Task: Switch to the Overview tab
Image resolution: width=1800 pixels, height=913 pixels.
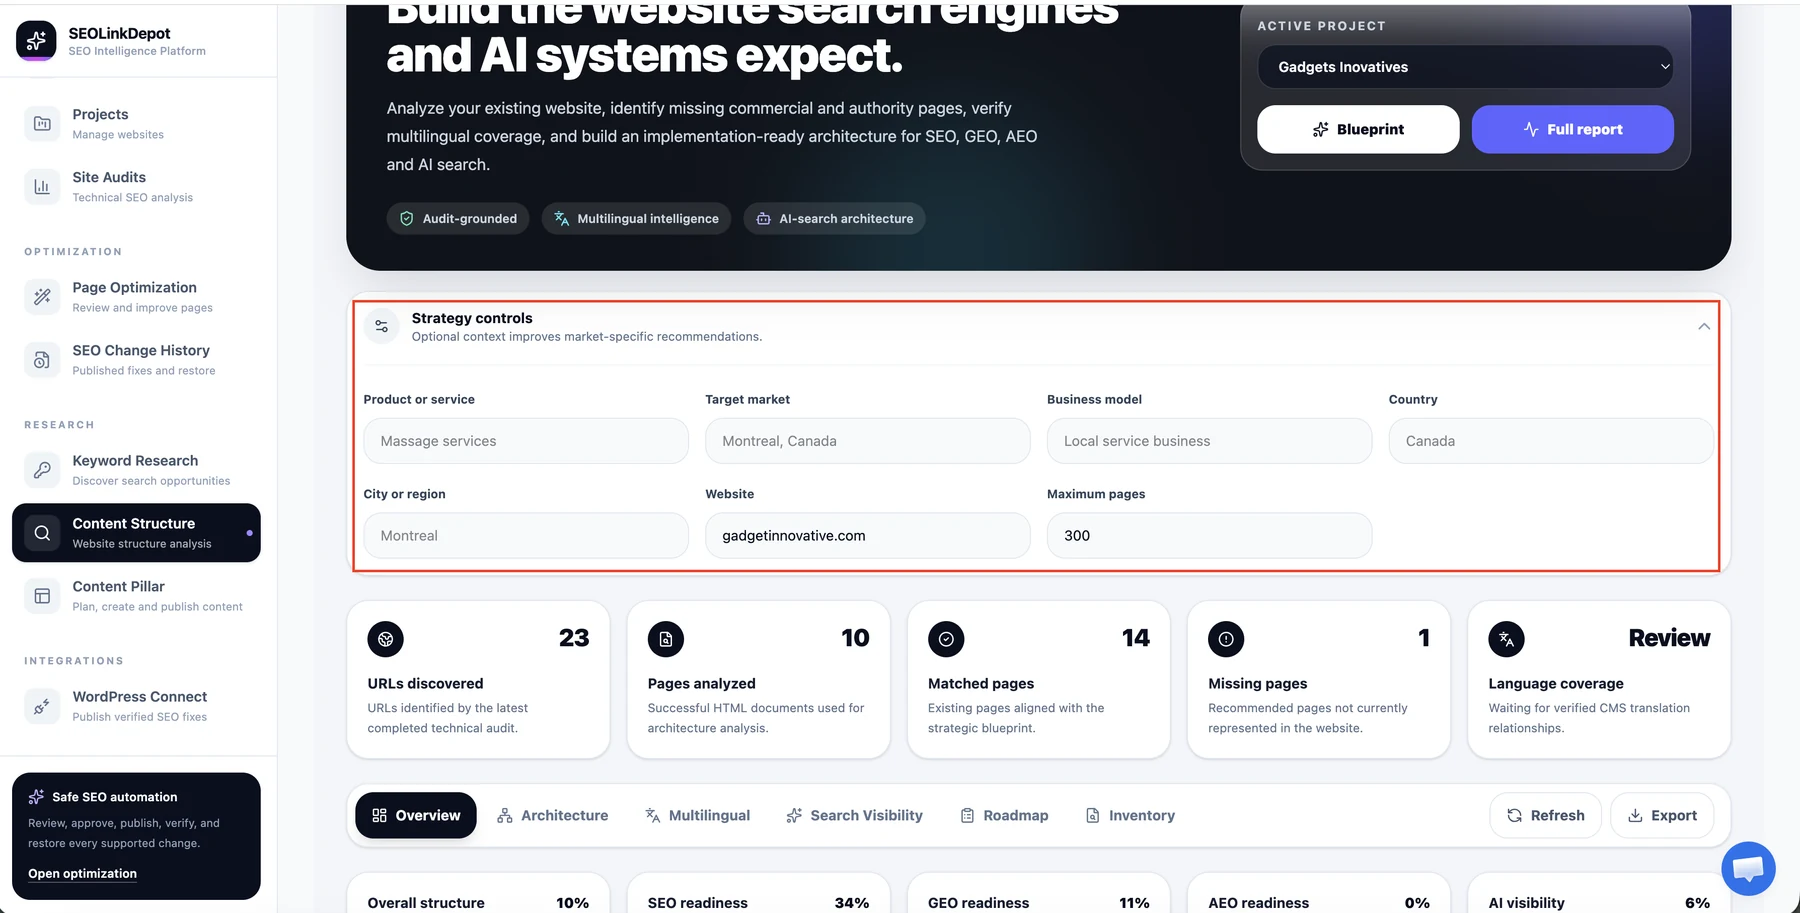Action: tap(416, 815)
